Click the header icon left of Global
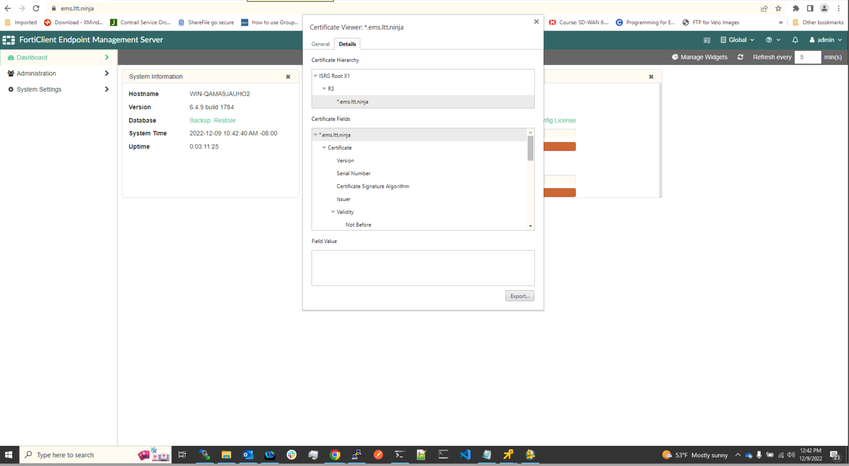849x466 pixels. (707, 40)
